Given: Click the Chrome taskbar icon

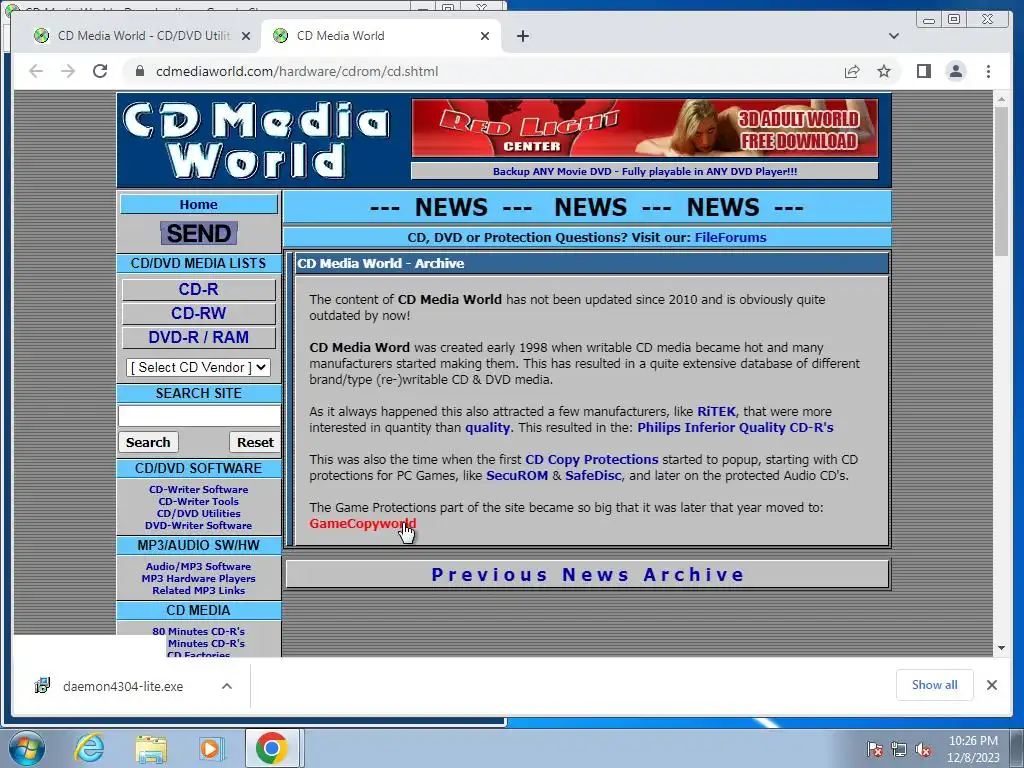Looking at the screenshot, I should (272, 748).
